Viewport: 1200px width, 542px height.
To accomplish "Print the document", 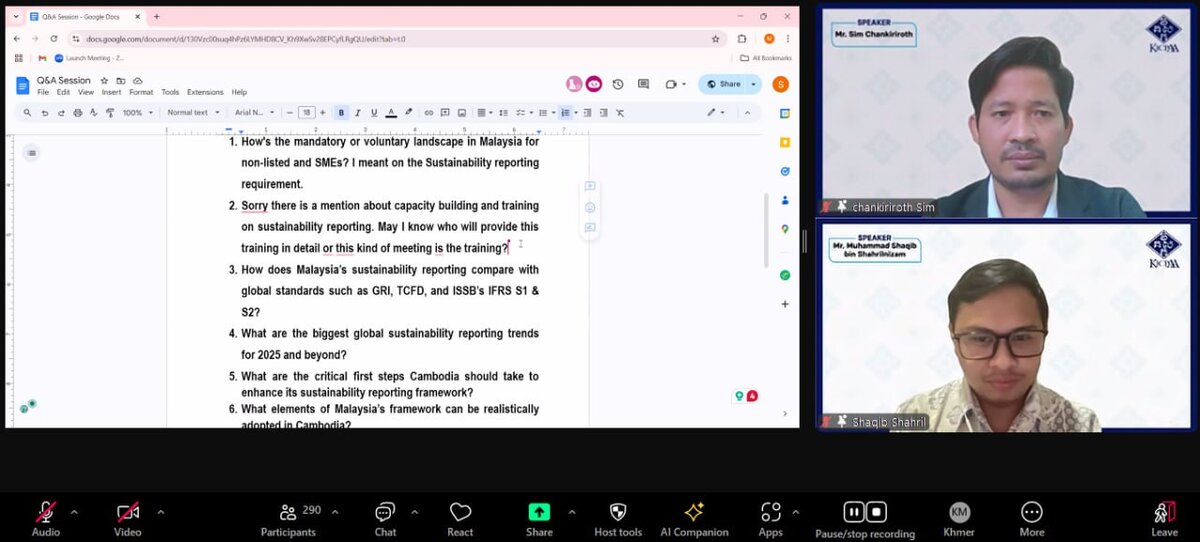I will tap(78, 113).
